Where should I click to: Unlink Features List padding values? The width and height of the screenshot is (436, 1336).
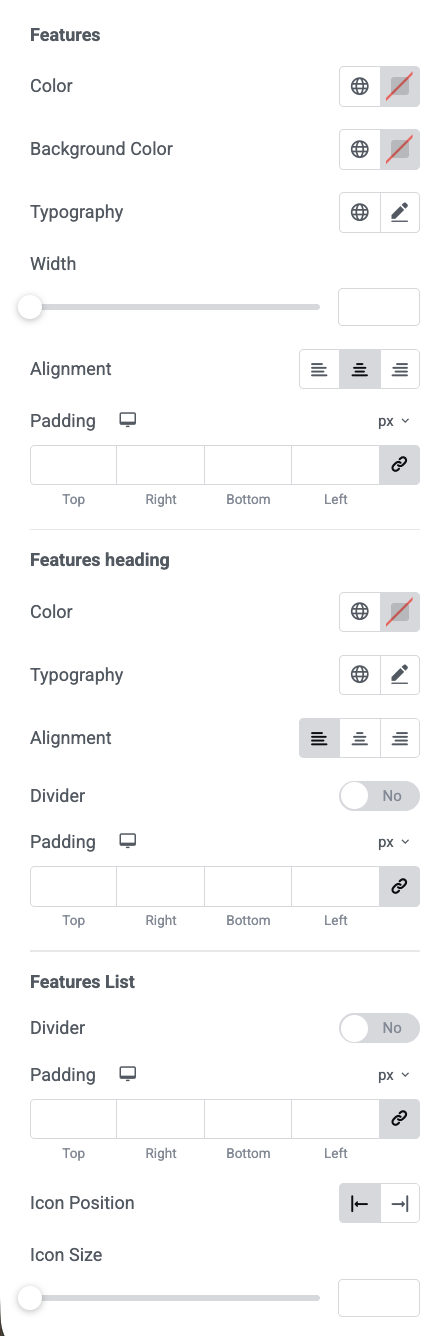click(x=399, y=1119)
